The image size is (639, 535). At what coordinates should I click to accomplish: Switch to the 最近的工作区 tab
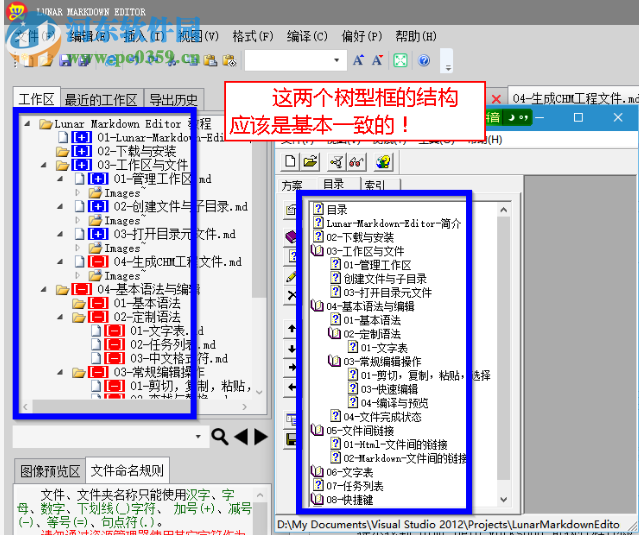(x=101, y=99)
